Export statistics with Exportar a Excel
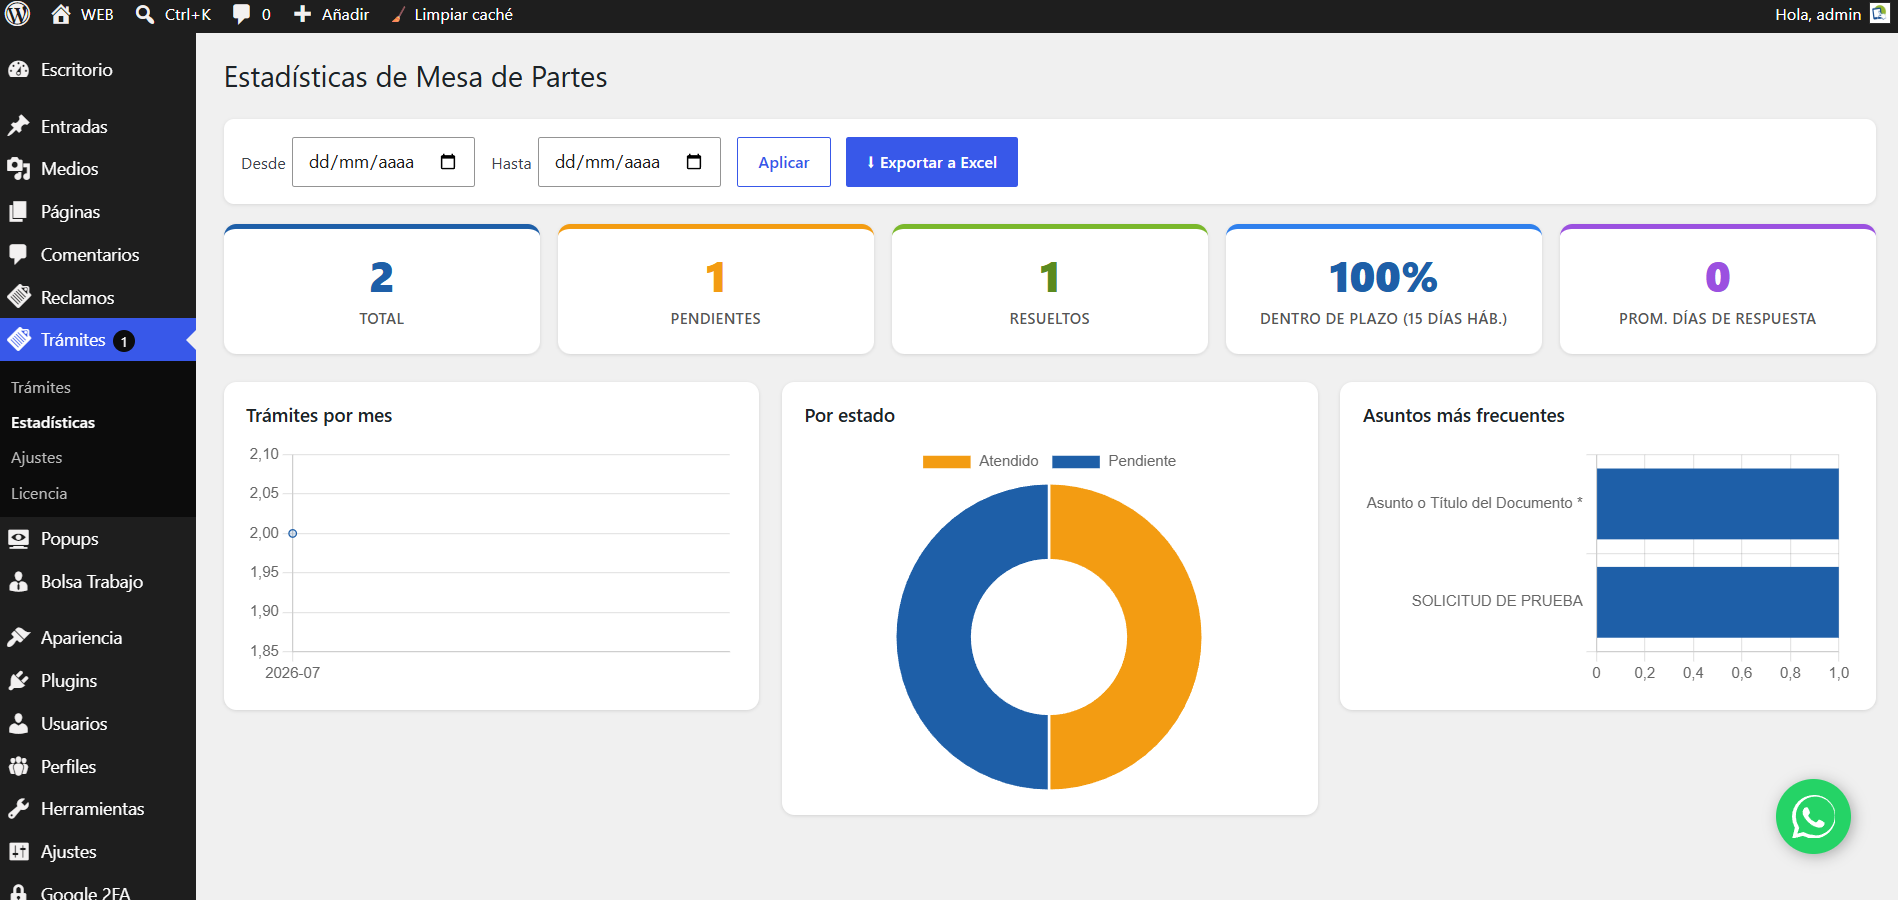The width and height of the screenshot is (1898, 900). pyautogui.click(x=932, y=162)
